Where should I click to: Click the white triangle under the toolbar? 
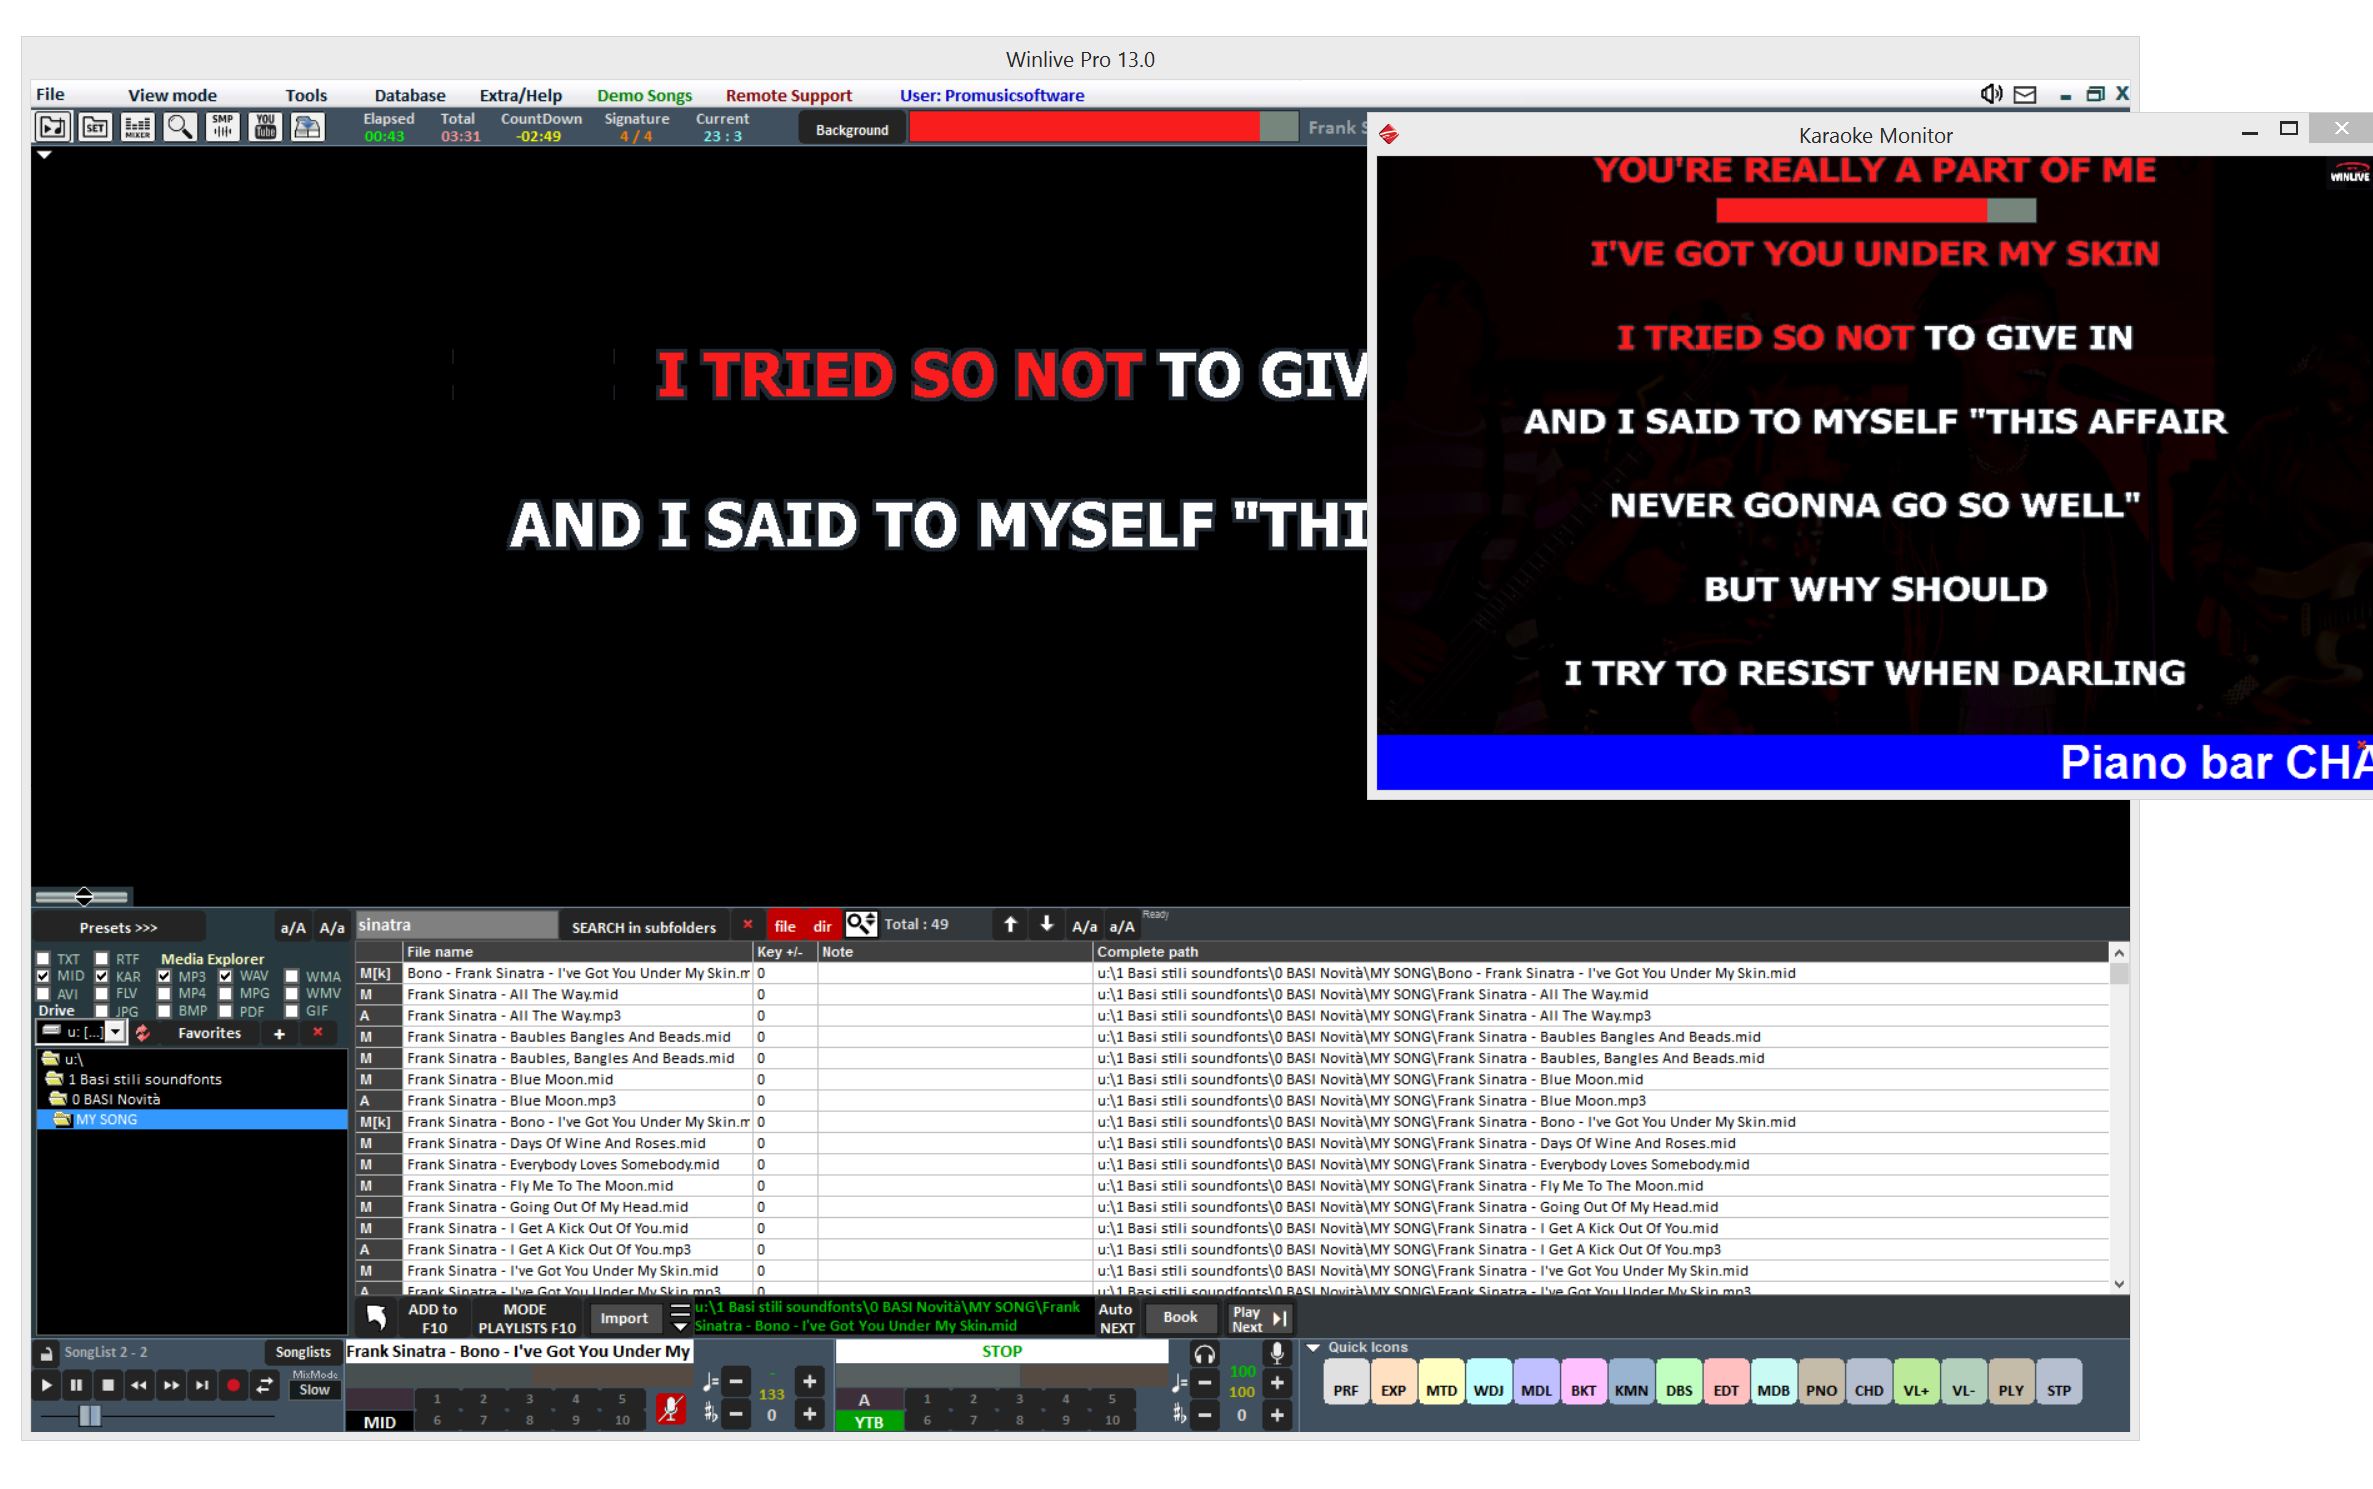44,155
